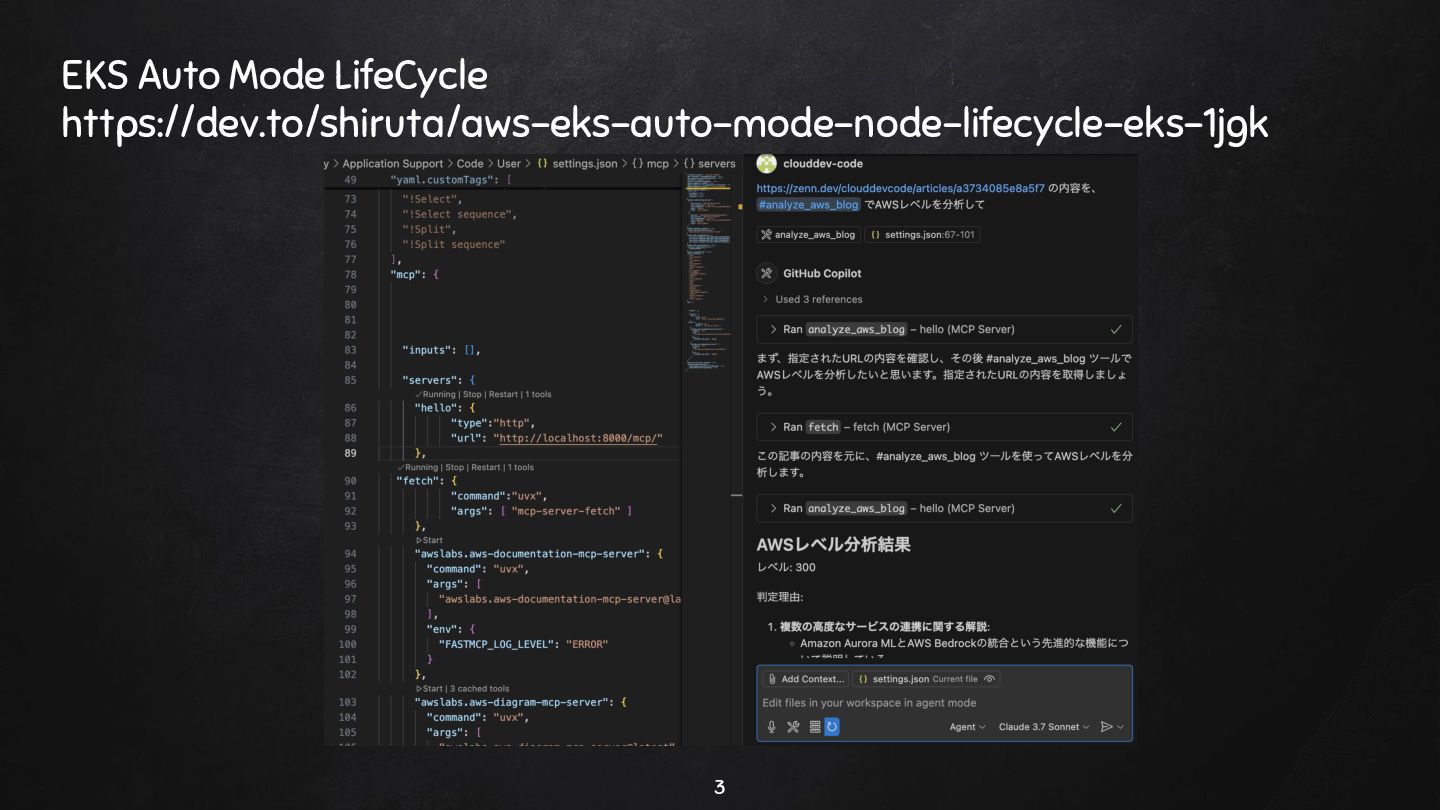Click 'Start' above awslabs.aws-documentation-mcp-server

430,540
